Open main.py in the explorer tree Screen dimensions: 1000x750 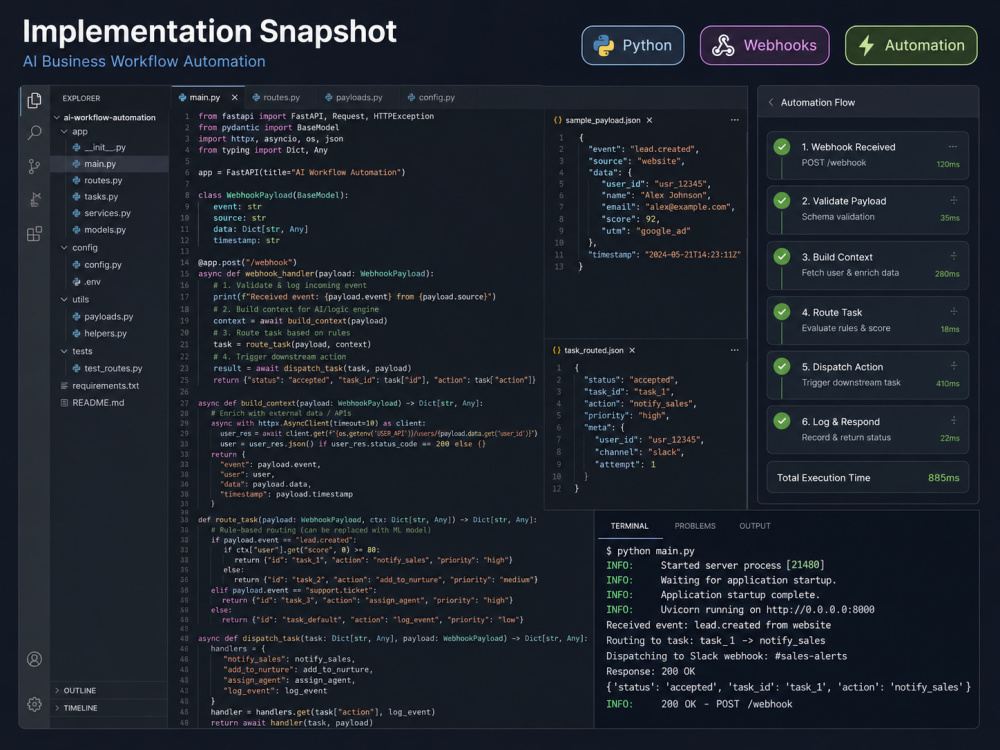[x=109, y=164]
